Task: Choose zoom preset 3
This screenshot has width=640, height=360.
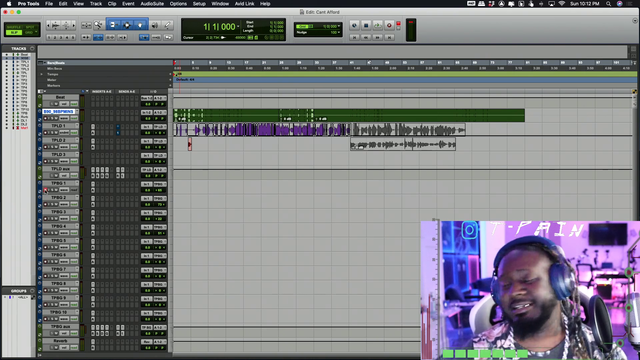Action: [61, 37]
